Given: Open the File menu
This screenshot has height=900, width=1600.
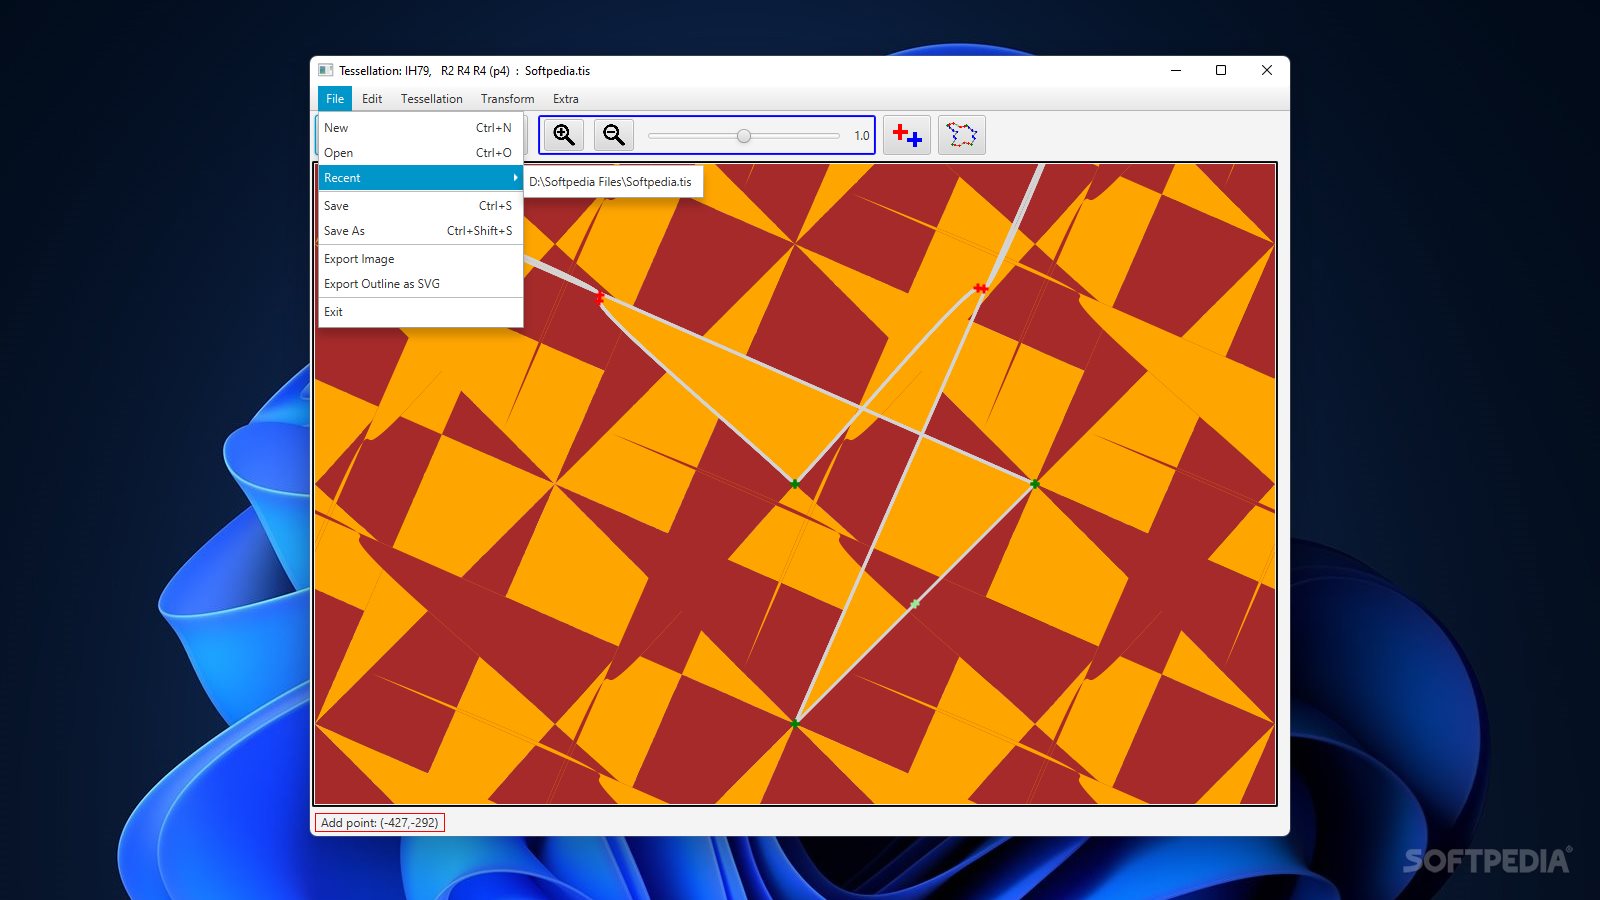Looking at the screenshot, I should coord(335,99).
